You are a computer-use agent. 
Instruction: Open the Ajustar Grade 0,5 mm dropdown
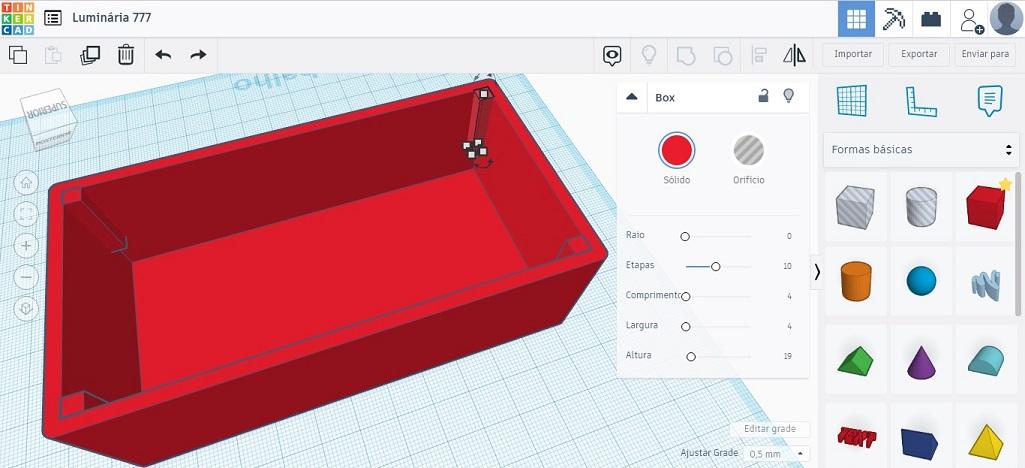coord(777,454)
